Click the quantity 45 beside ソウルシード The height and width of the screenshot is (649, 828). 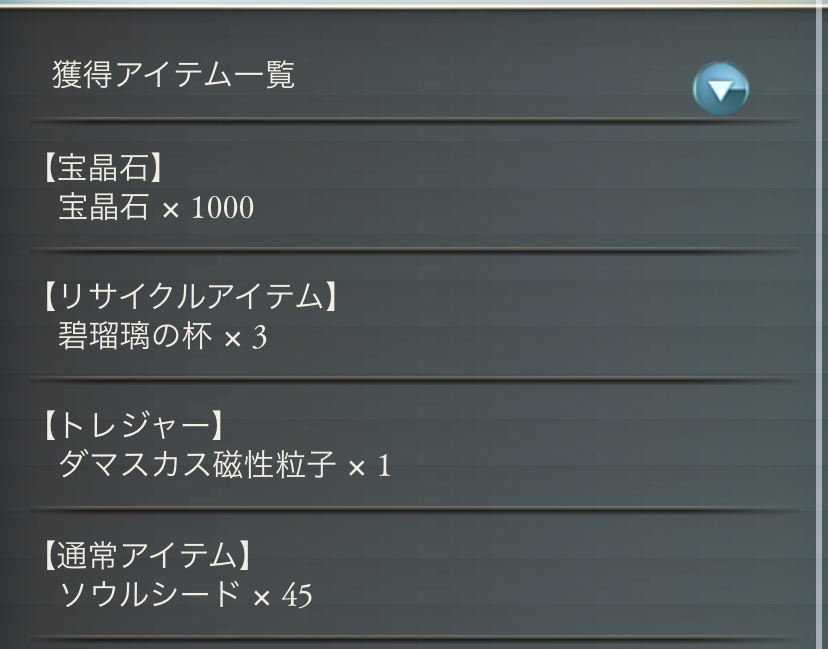(297, 595)
